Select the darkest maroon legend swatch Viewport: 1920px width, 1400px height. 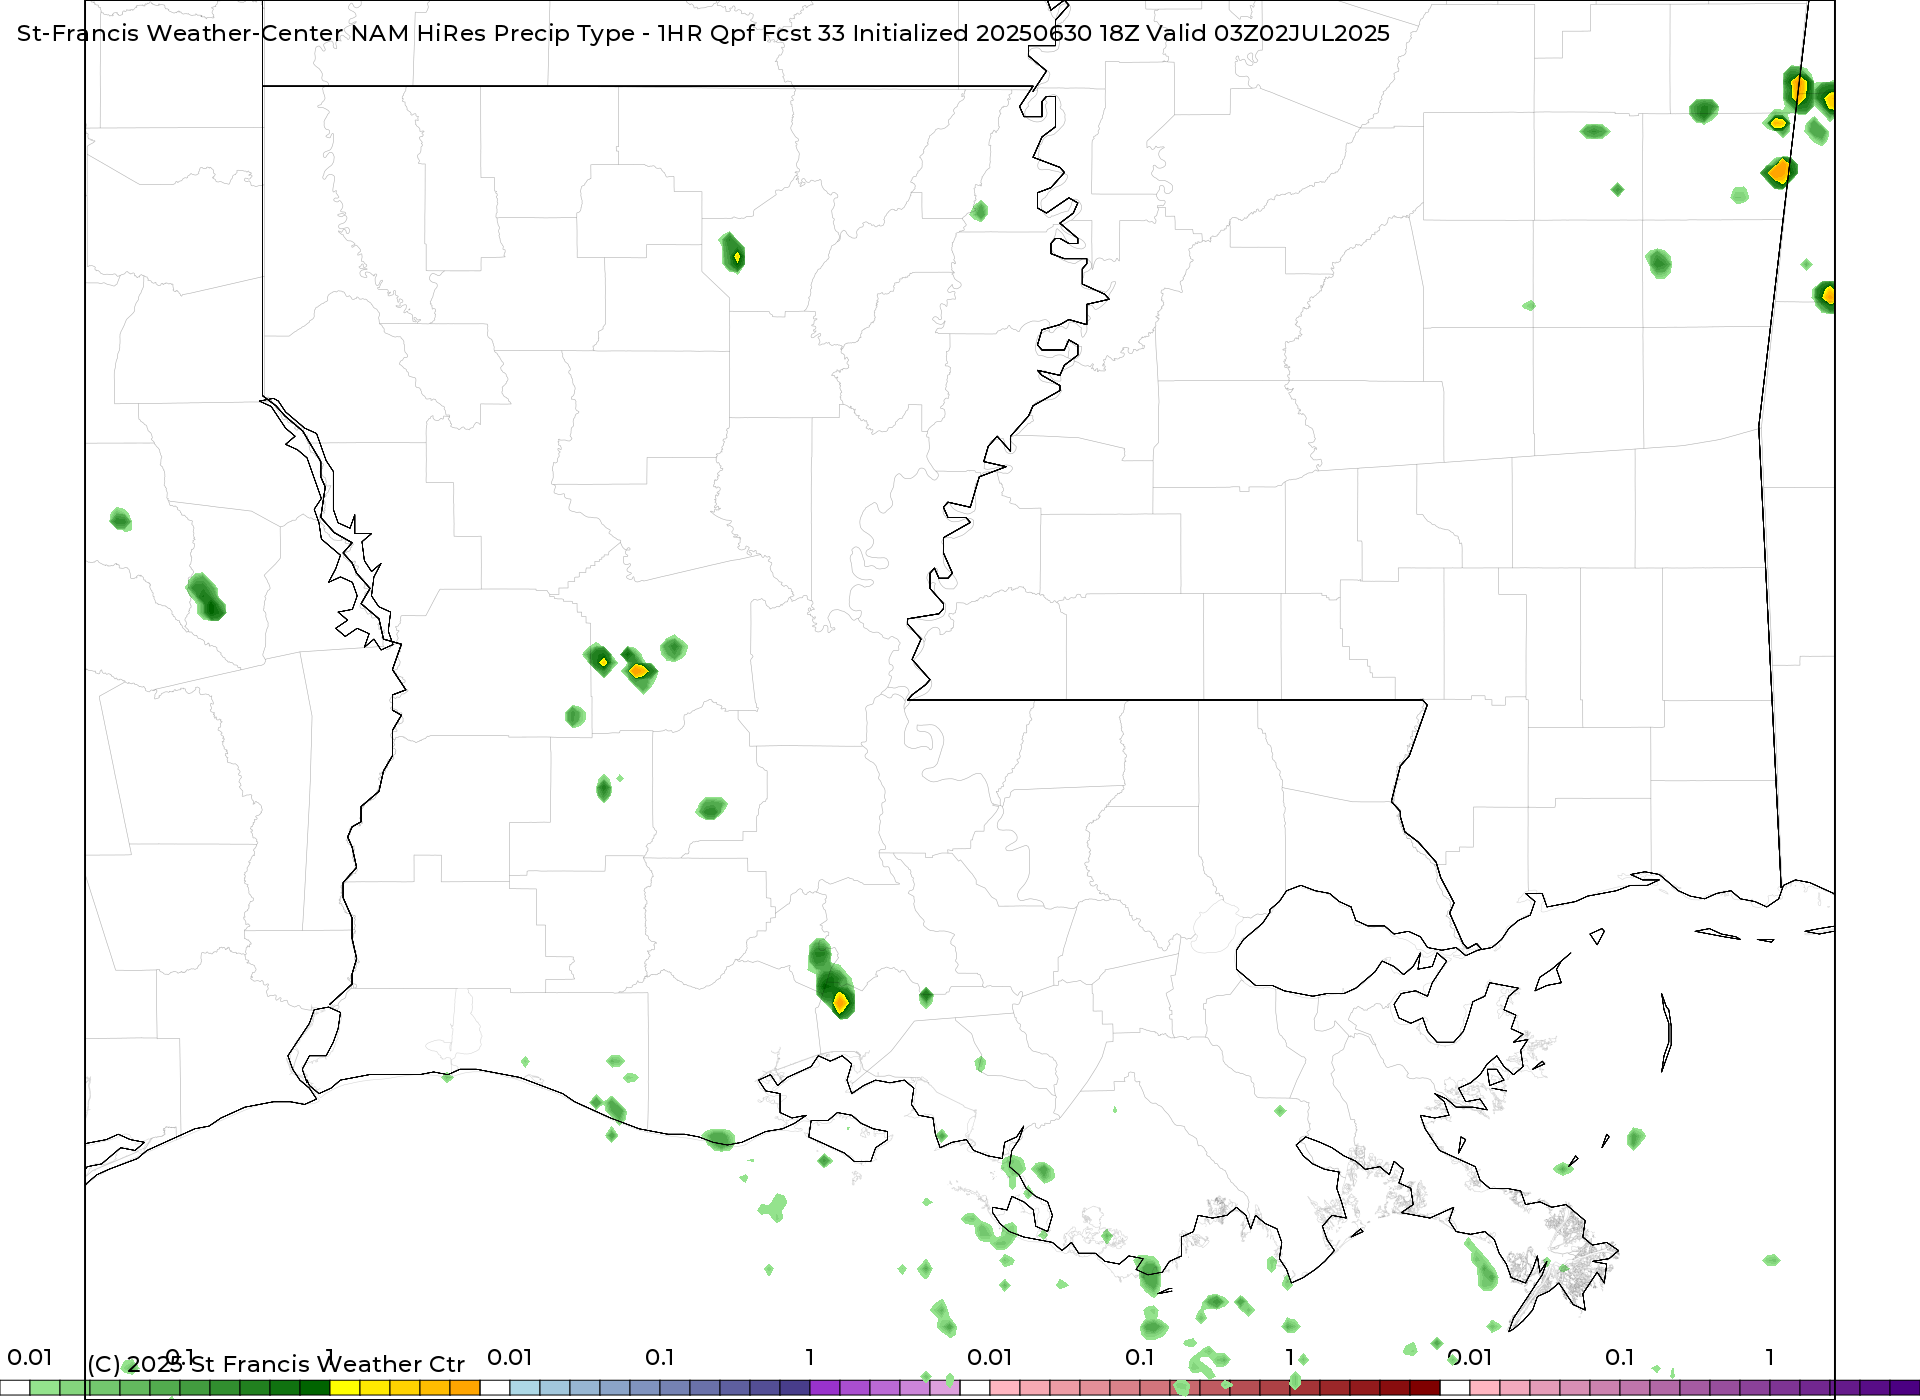click(1425, 1388)
